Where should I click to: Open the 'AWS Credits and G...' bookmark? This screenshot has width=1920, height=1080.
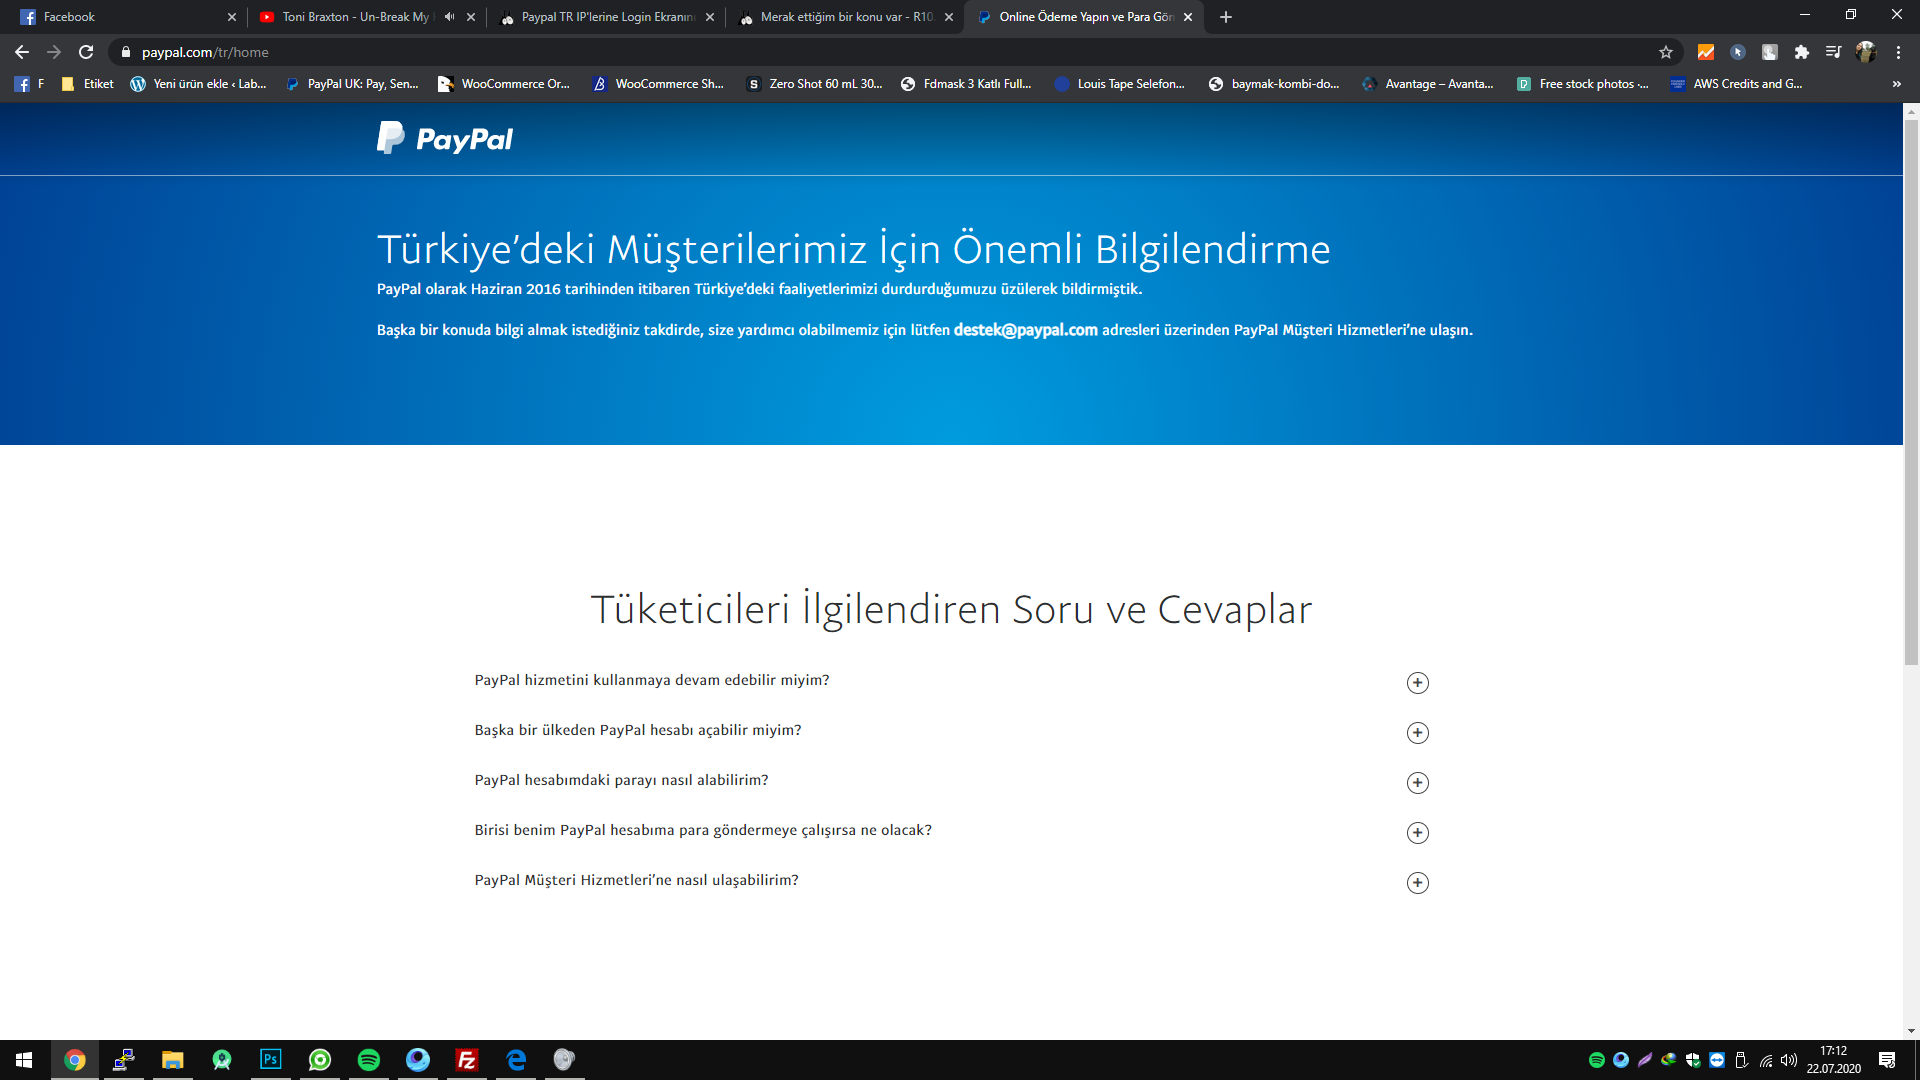click(x=1736, y=84)
